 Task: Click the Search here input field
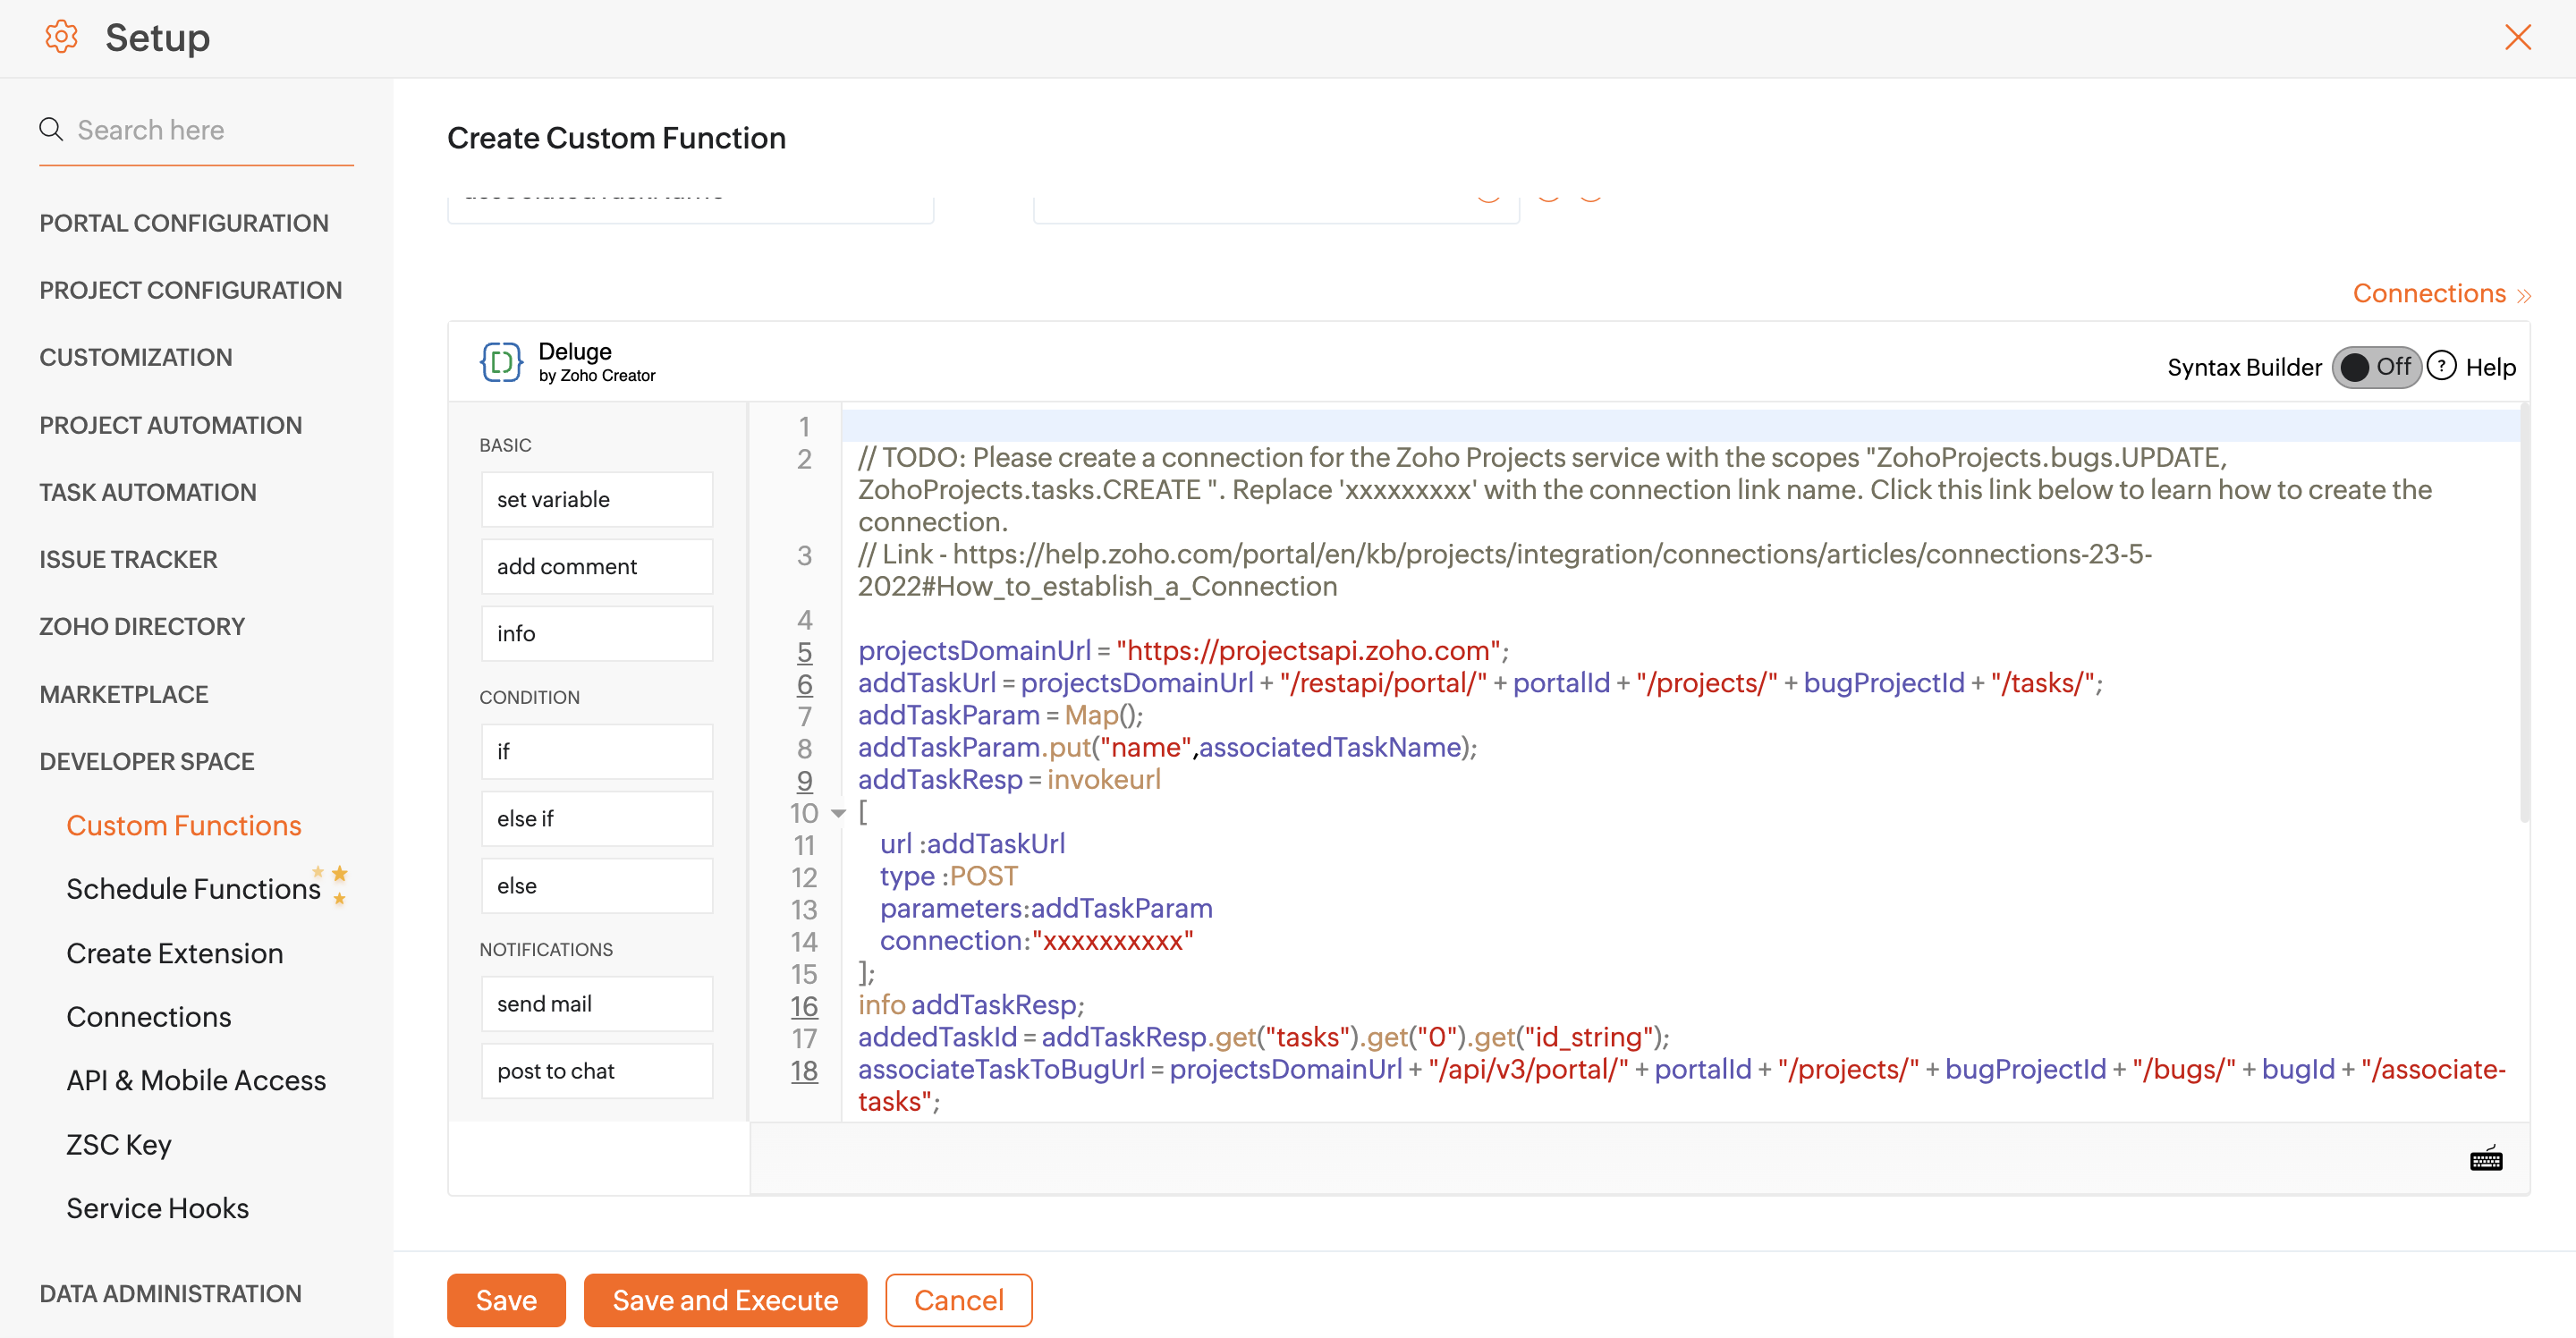[210, 130]
